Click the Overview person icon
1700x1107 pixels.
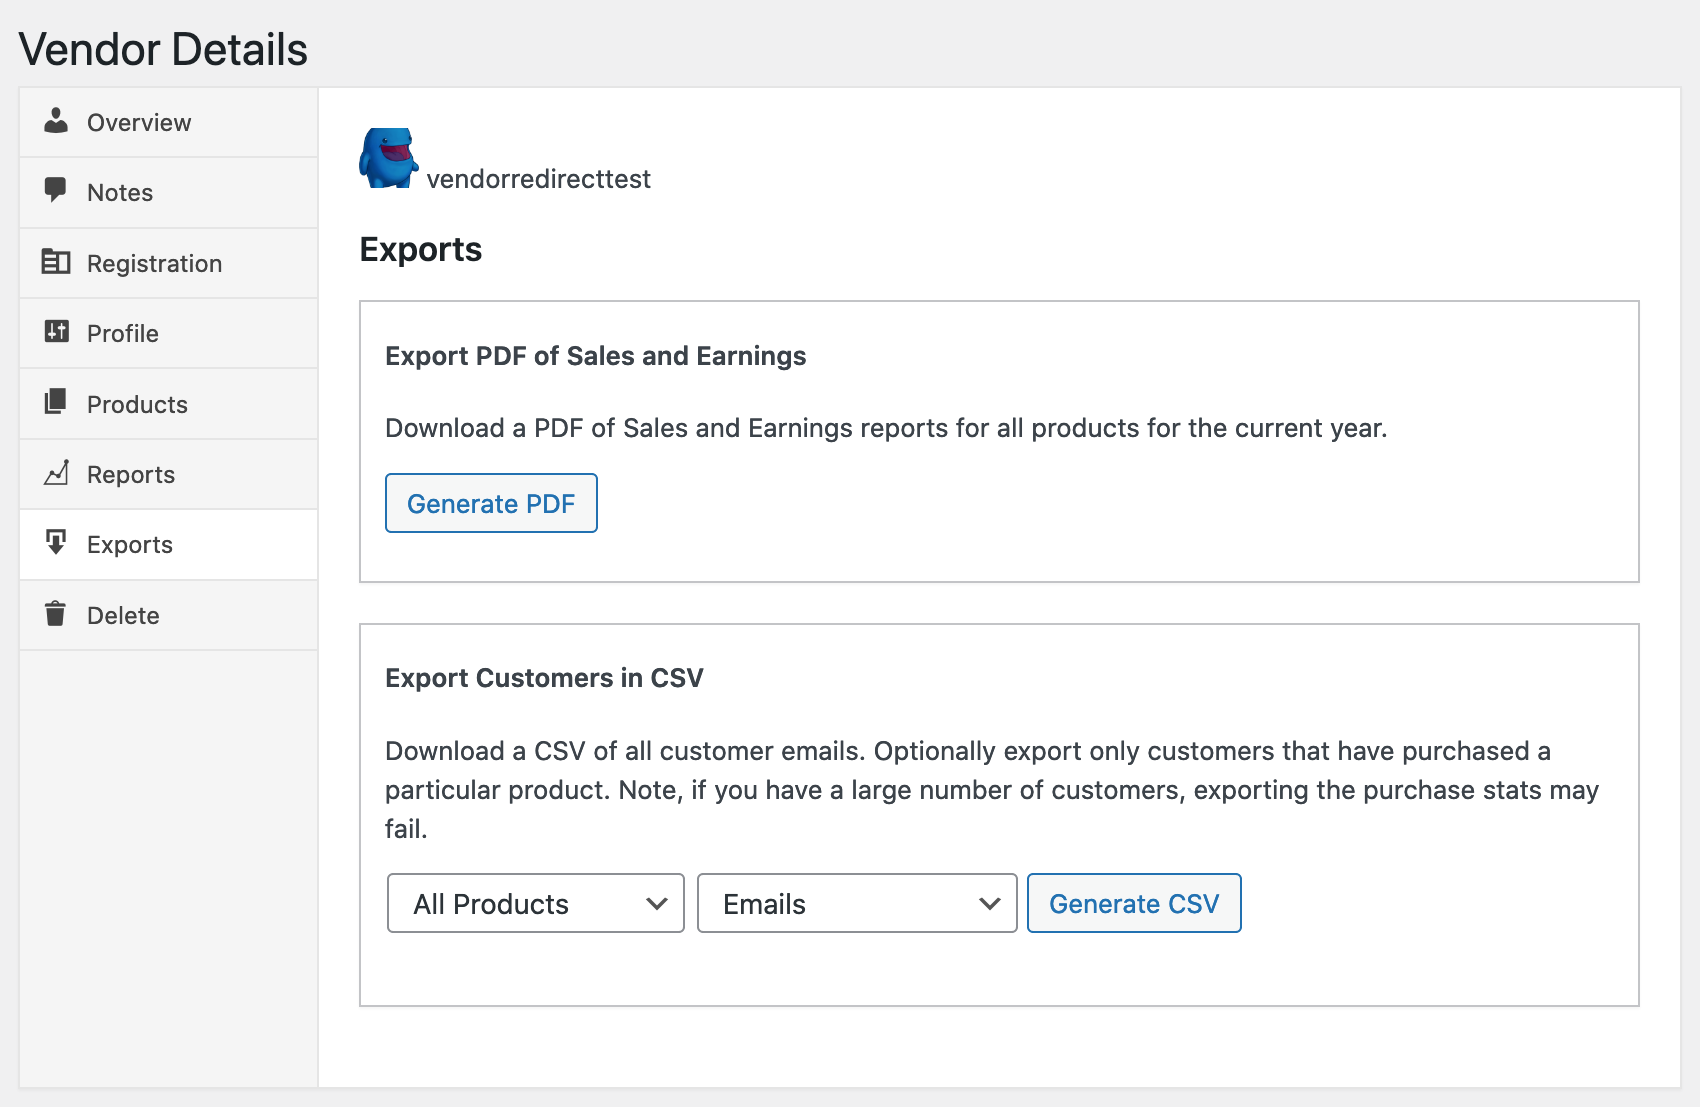[56, 121]
